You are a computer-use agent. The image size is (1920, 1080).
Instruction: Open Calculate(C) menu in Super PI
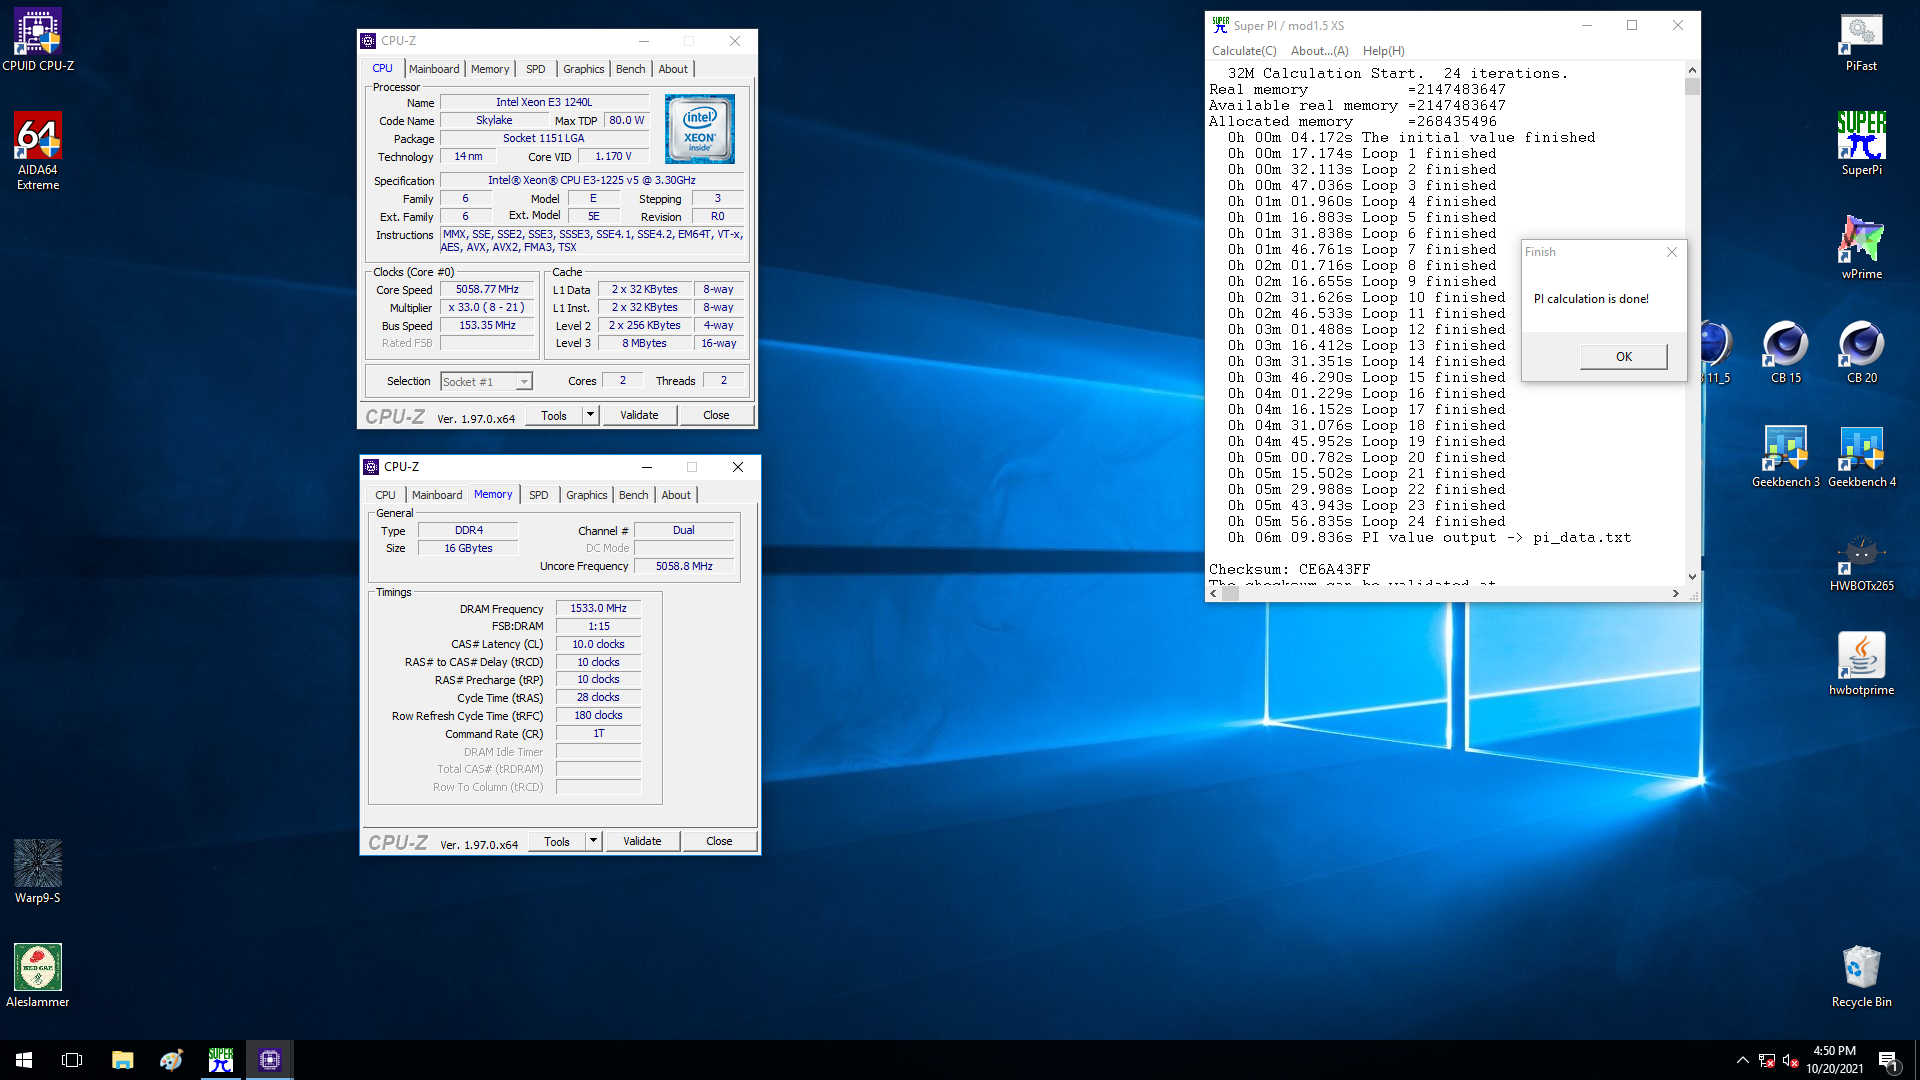pos(1244,51)
